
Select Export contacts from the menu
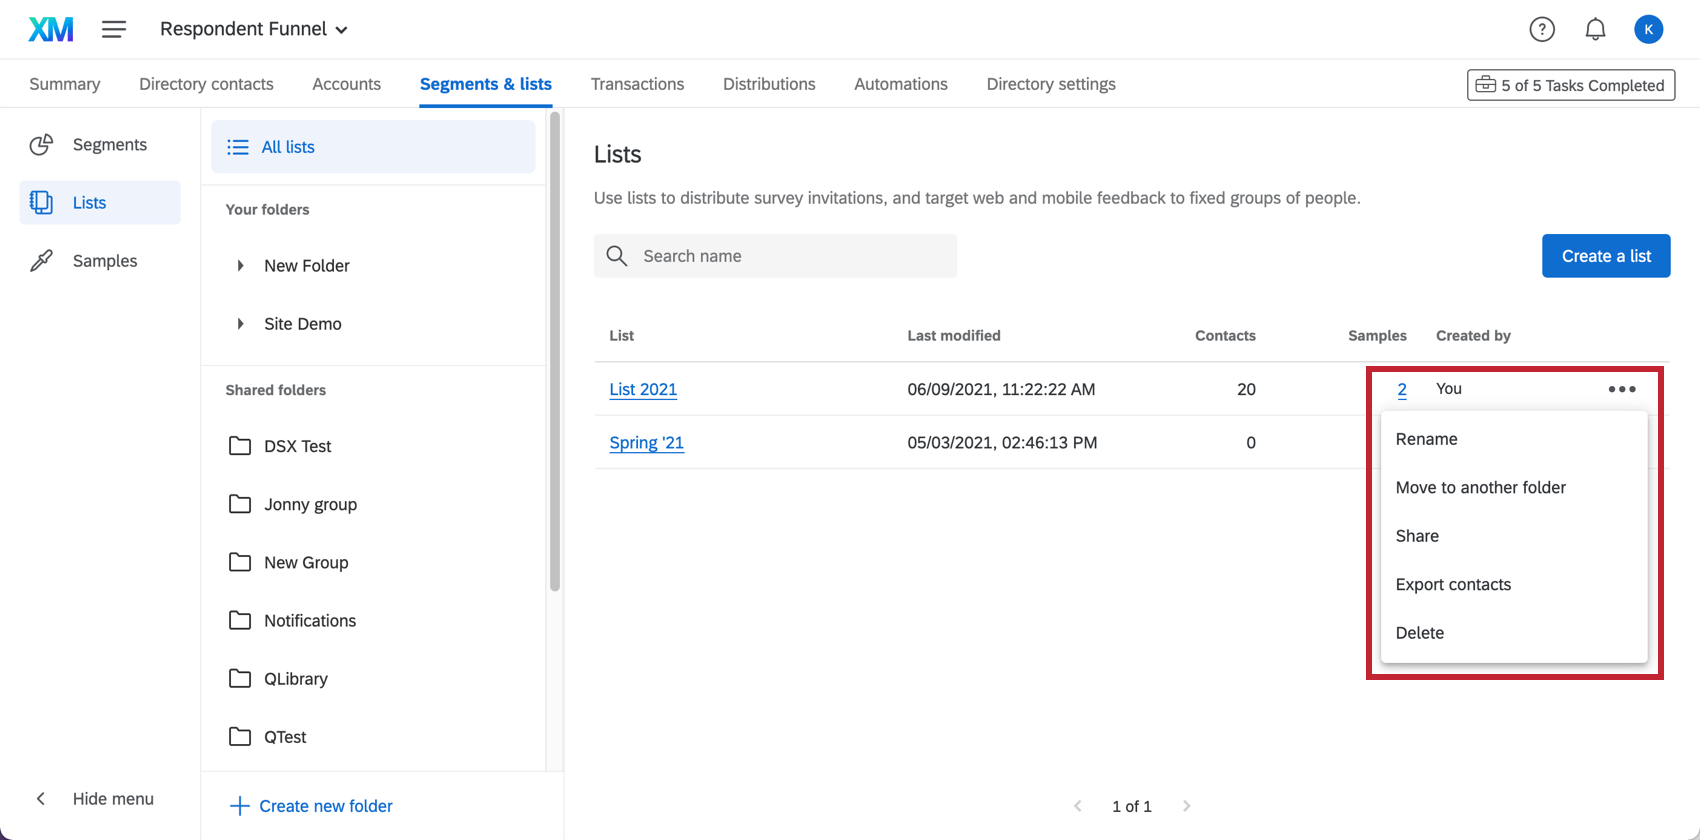1453,585
